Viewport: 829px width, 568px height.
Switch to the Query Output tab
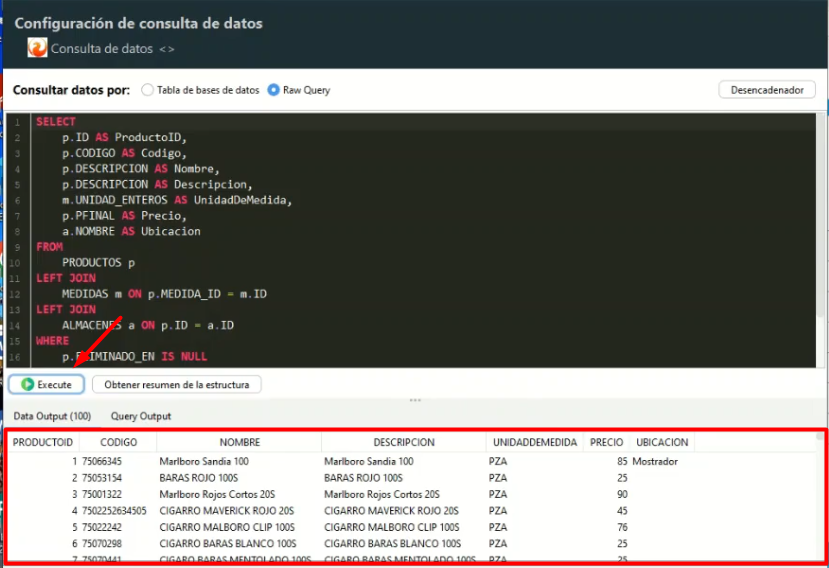click(141, 416)
